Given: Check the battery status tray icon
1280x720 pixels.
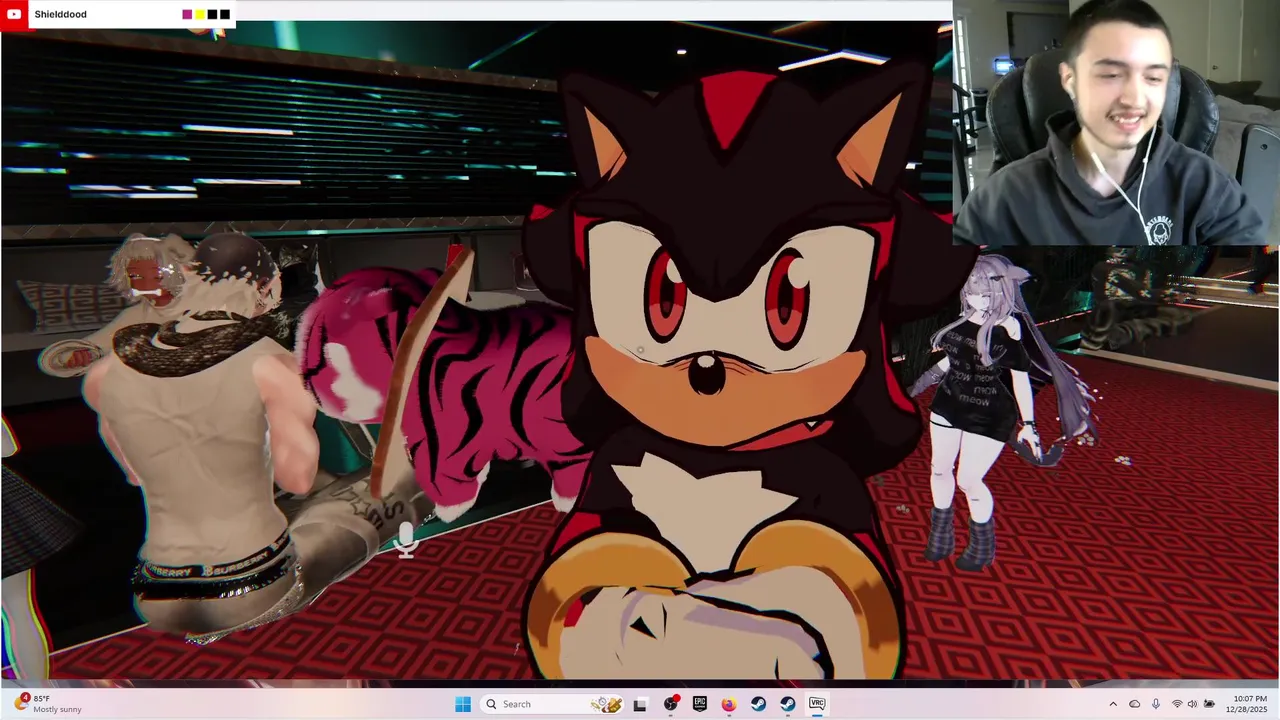Looking at the screenshot, I should click(x=1209, y=704).
